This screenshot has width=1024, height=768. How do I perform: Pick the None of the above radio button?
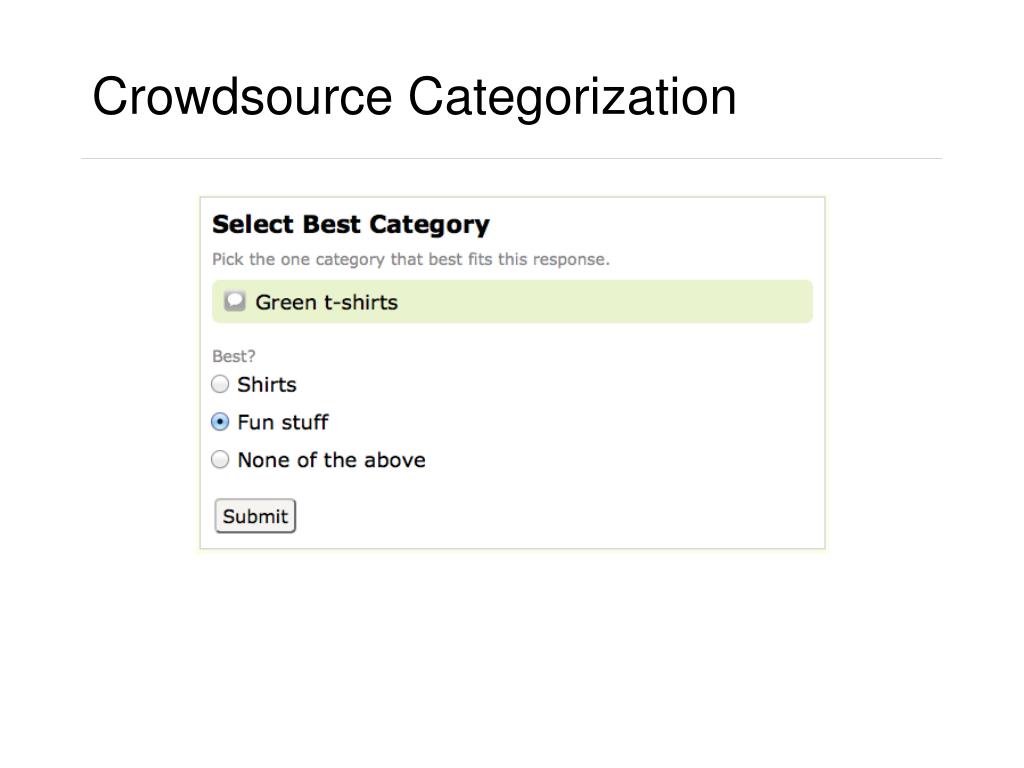pos(220,460)
